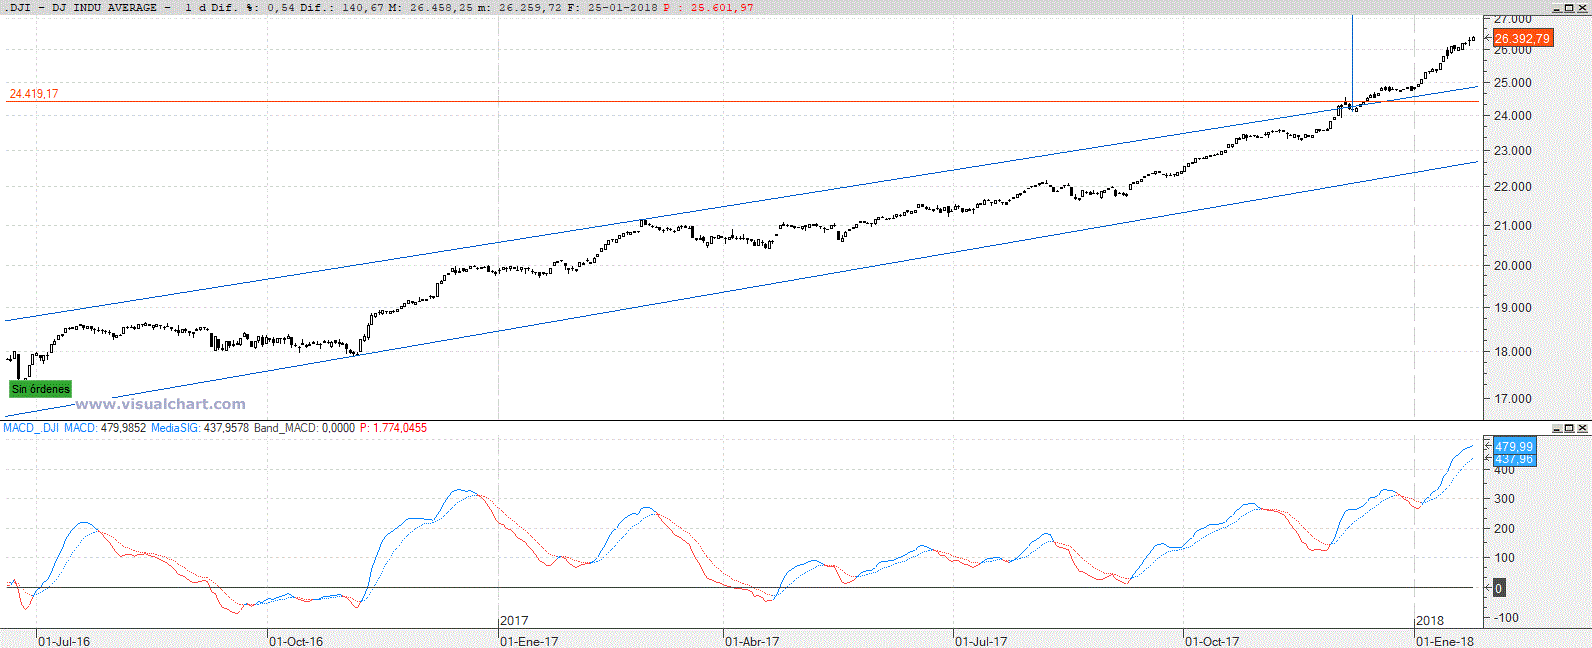Minimize the MACD indicator panel

point(1557,428)
